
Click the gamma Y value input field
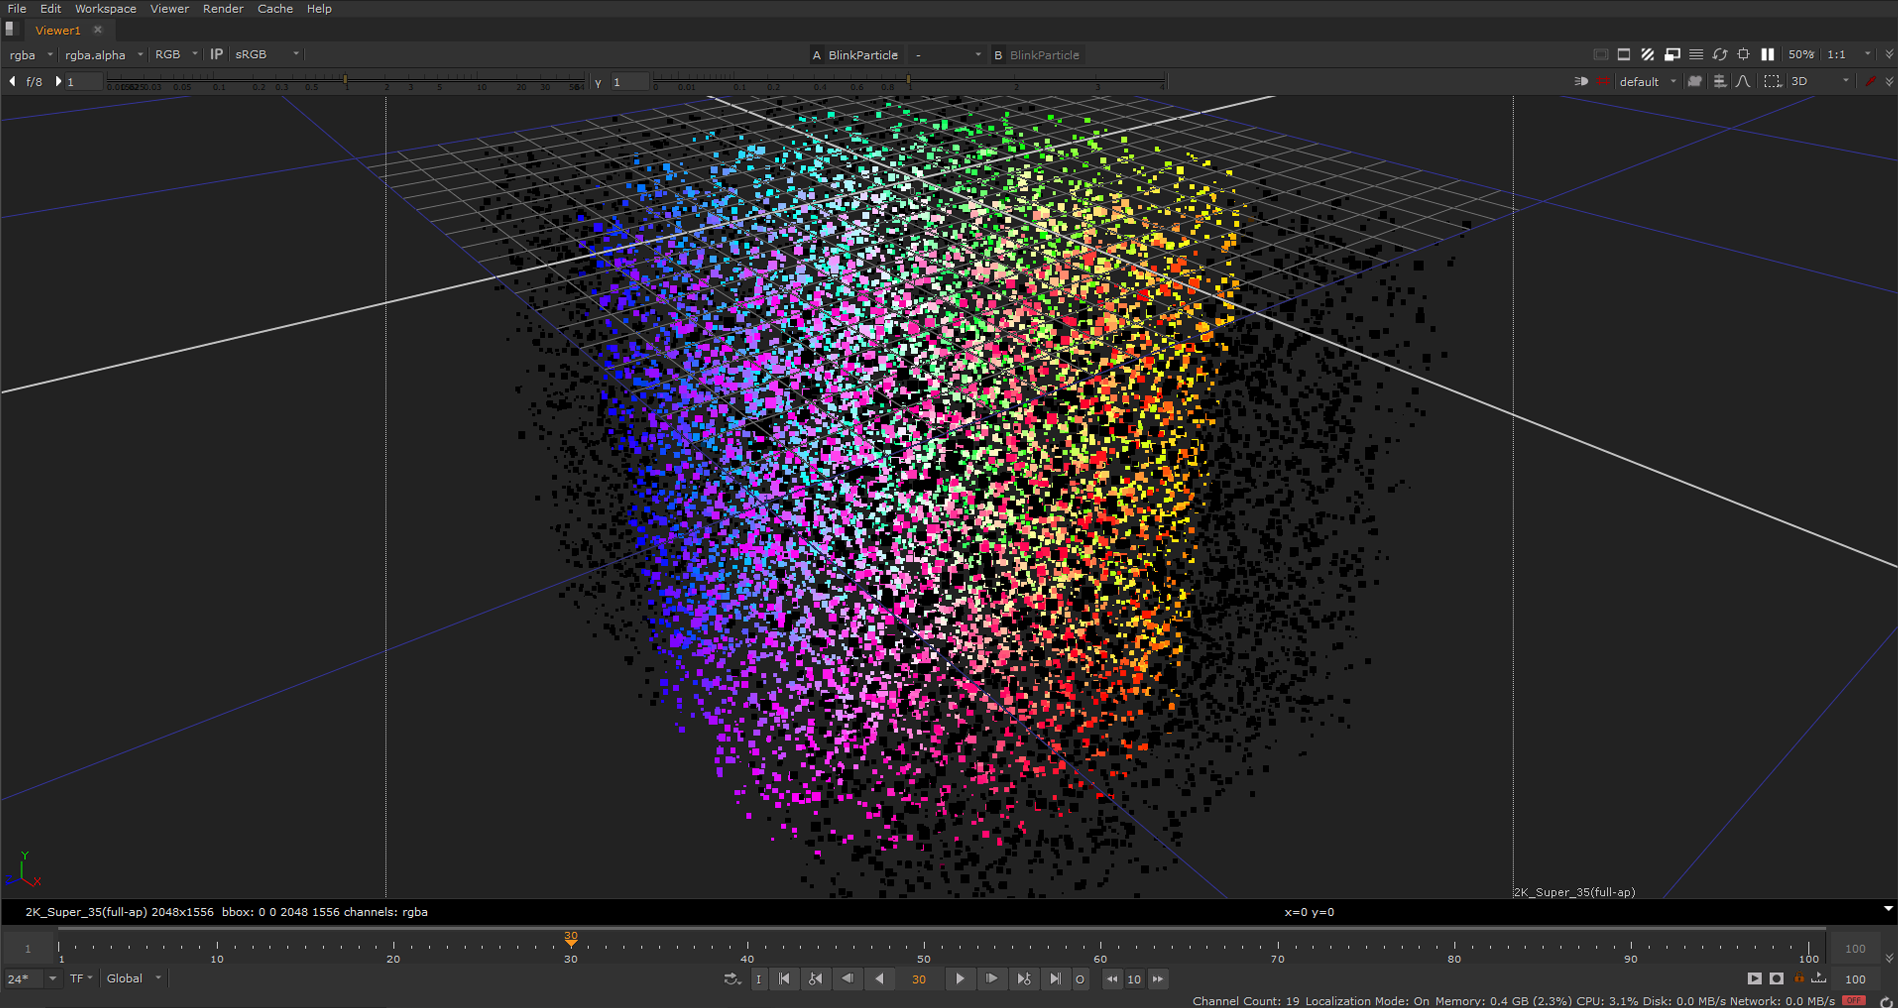pyautogui.click(x=628, y=82)
